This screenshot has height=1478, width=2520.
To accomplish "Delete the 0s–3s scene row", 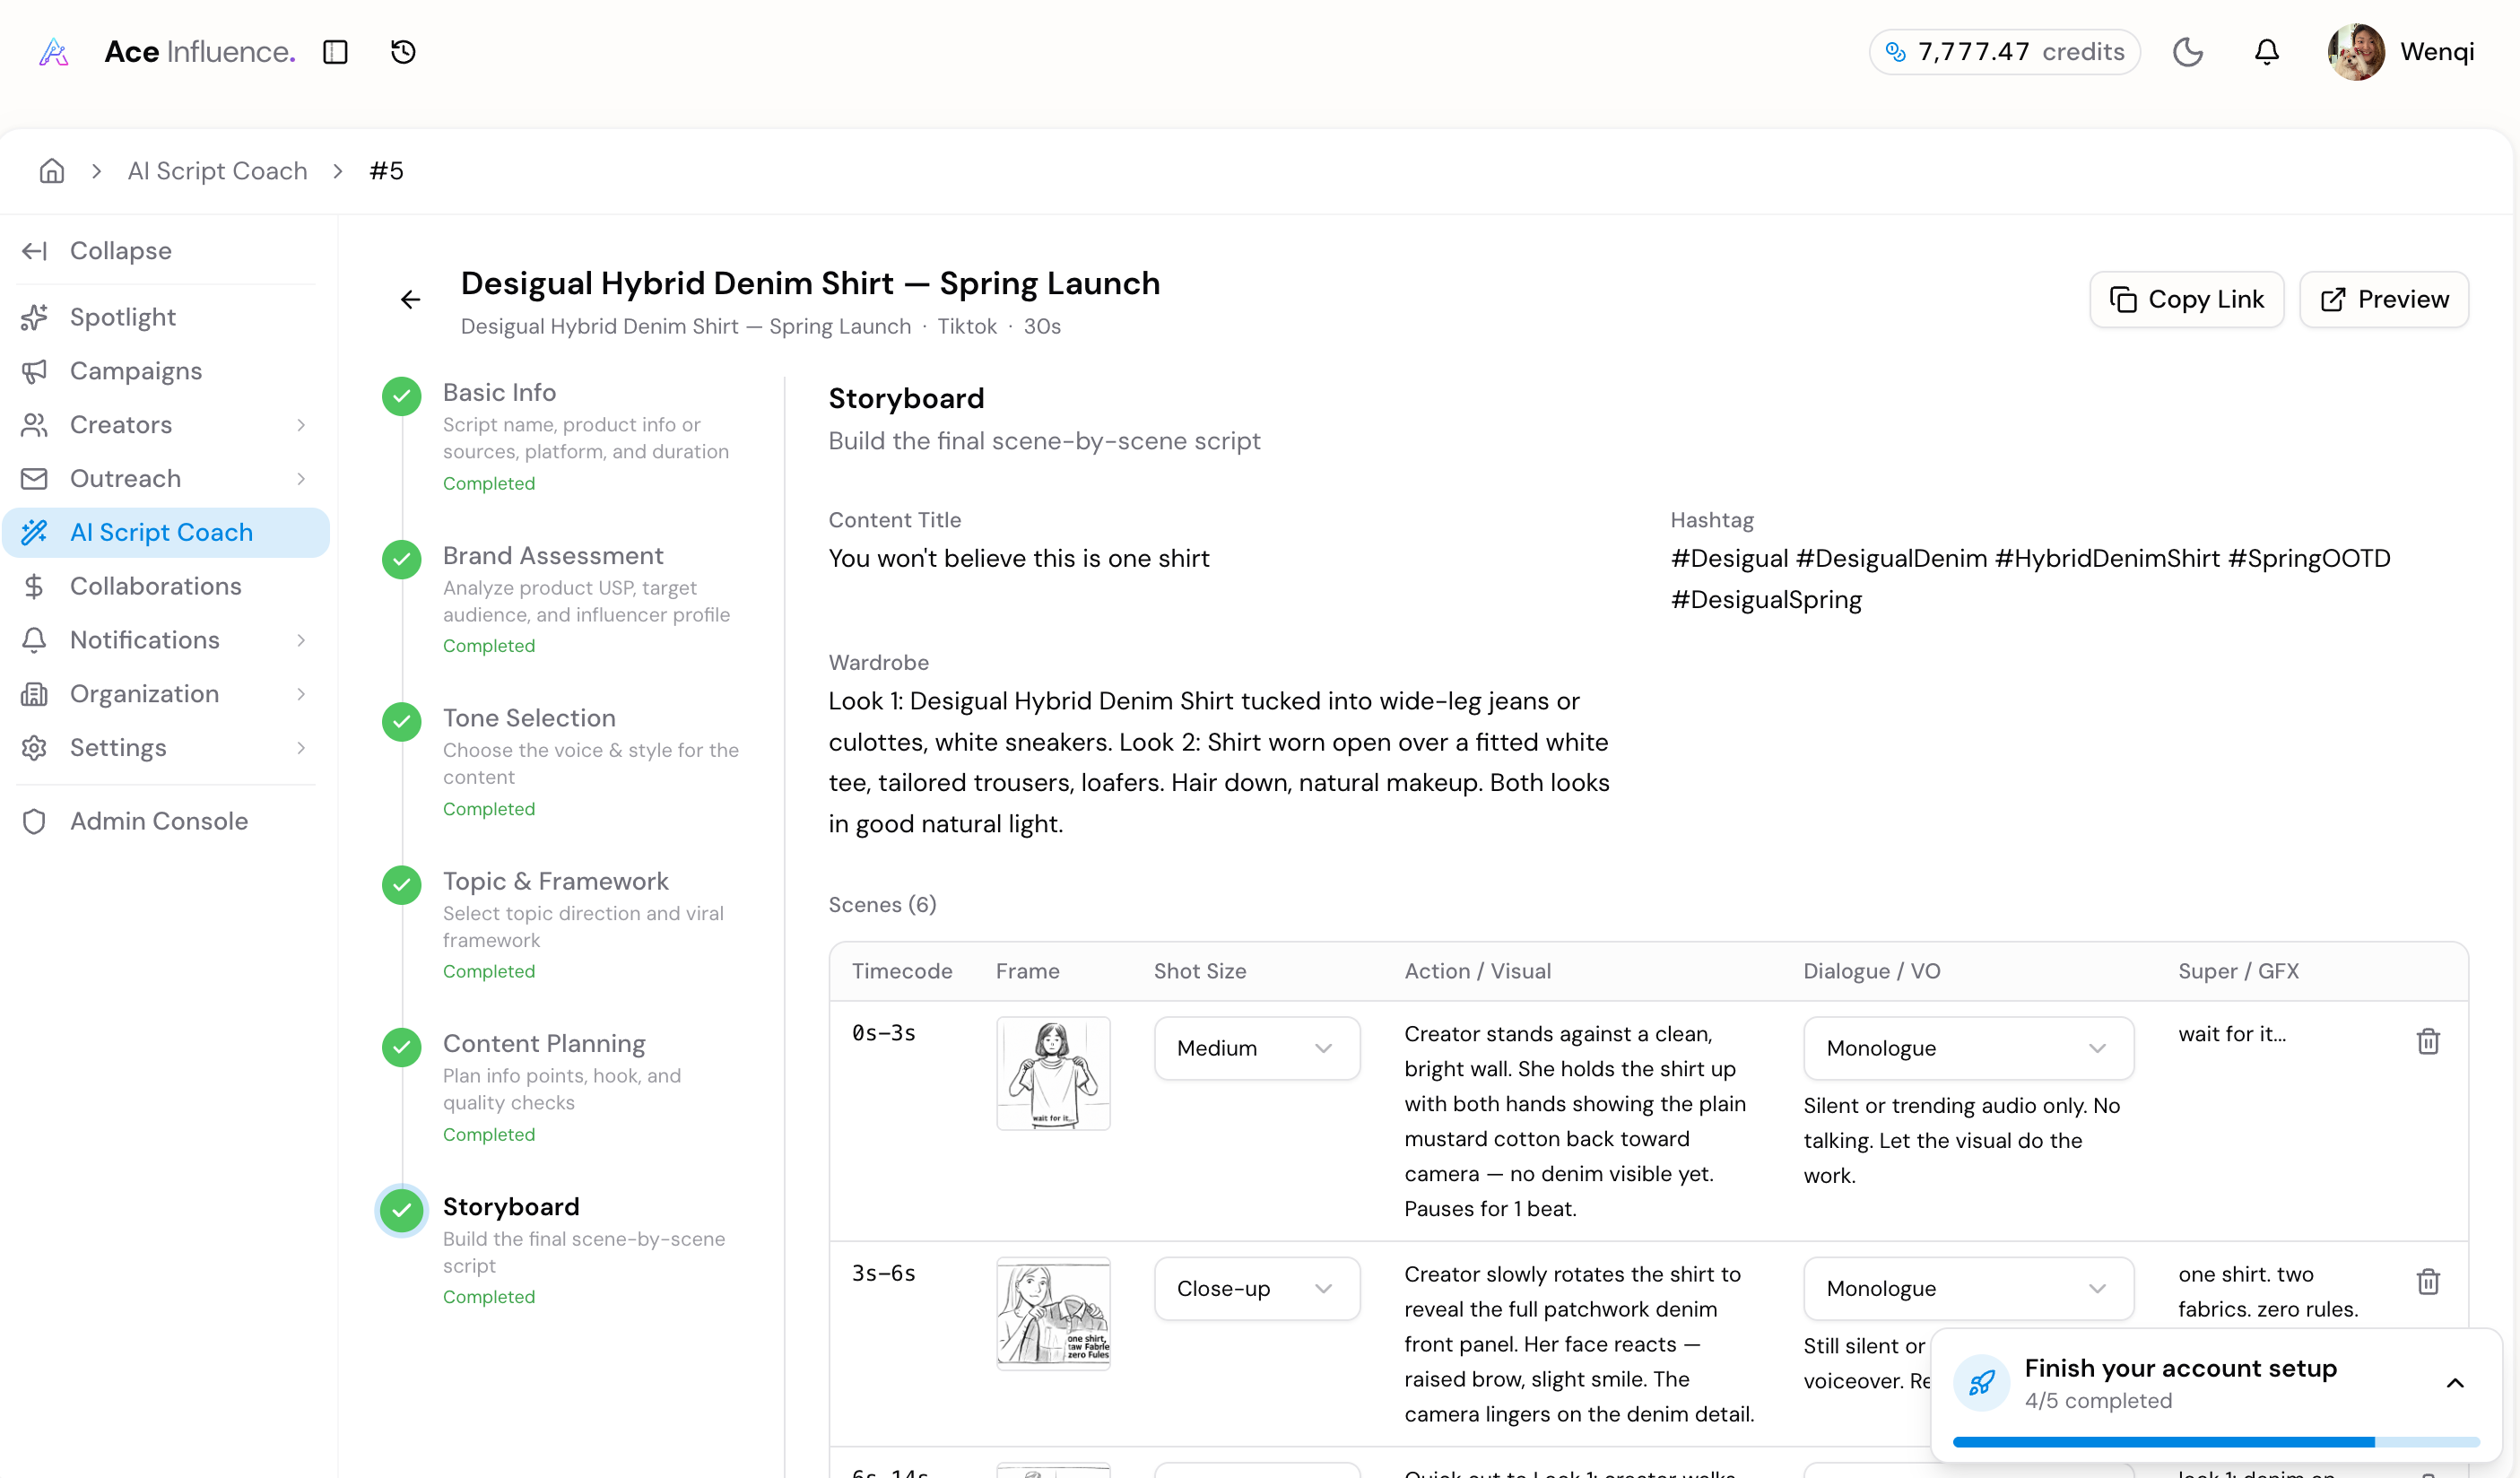I will pyautogui.click(x=2427, y=1041).
